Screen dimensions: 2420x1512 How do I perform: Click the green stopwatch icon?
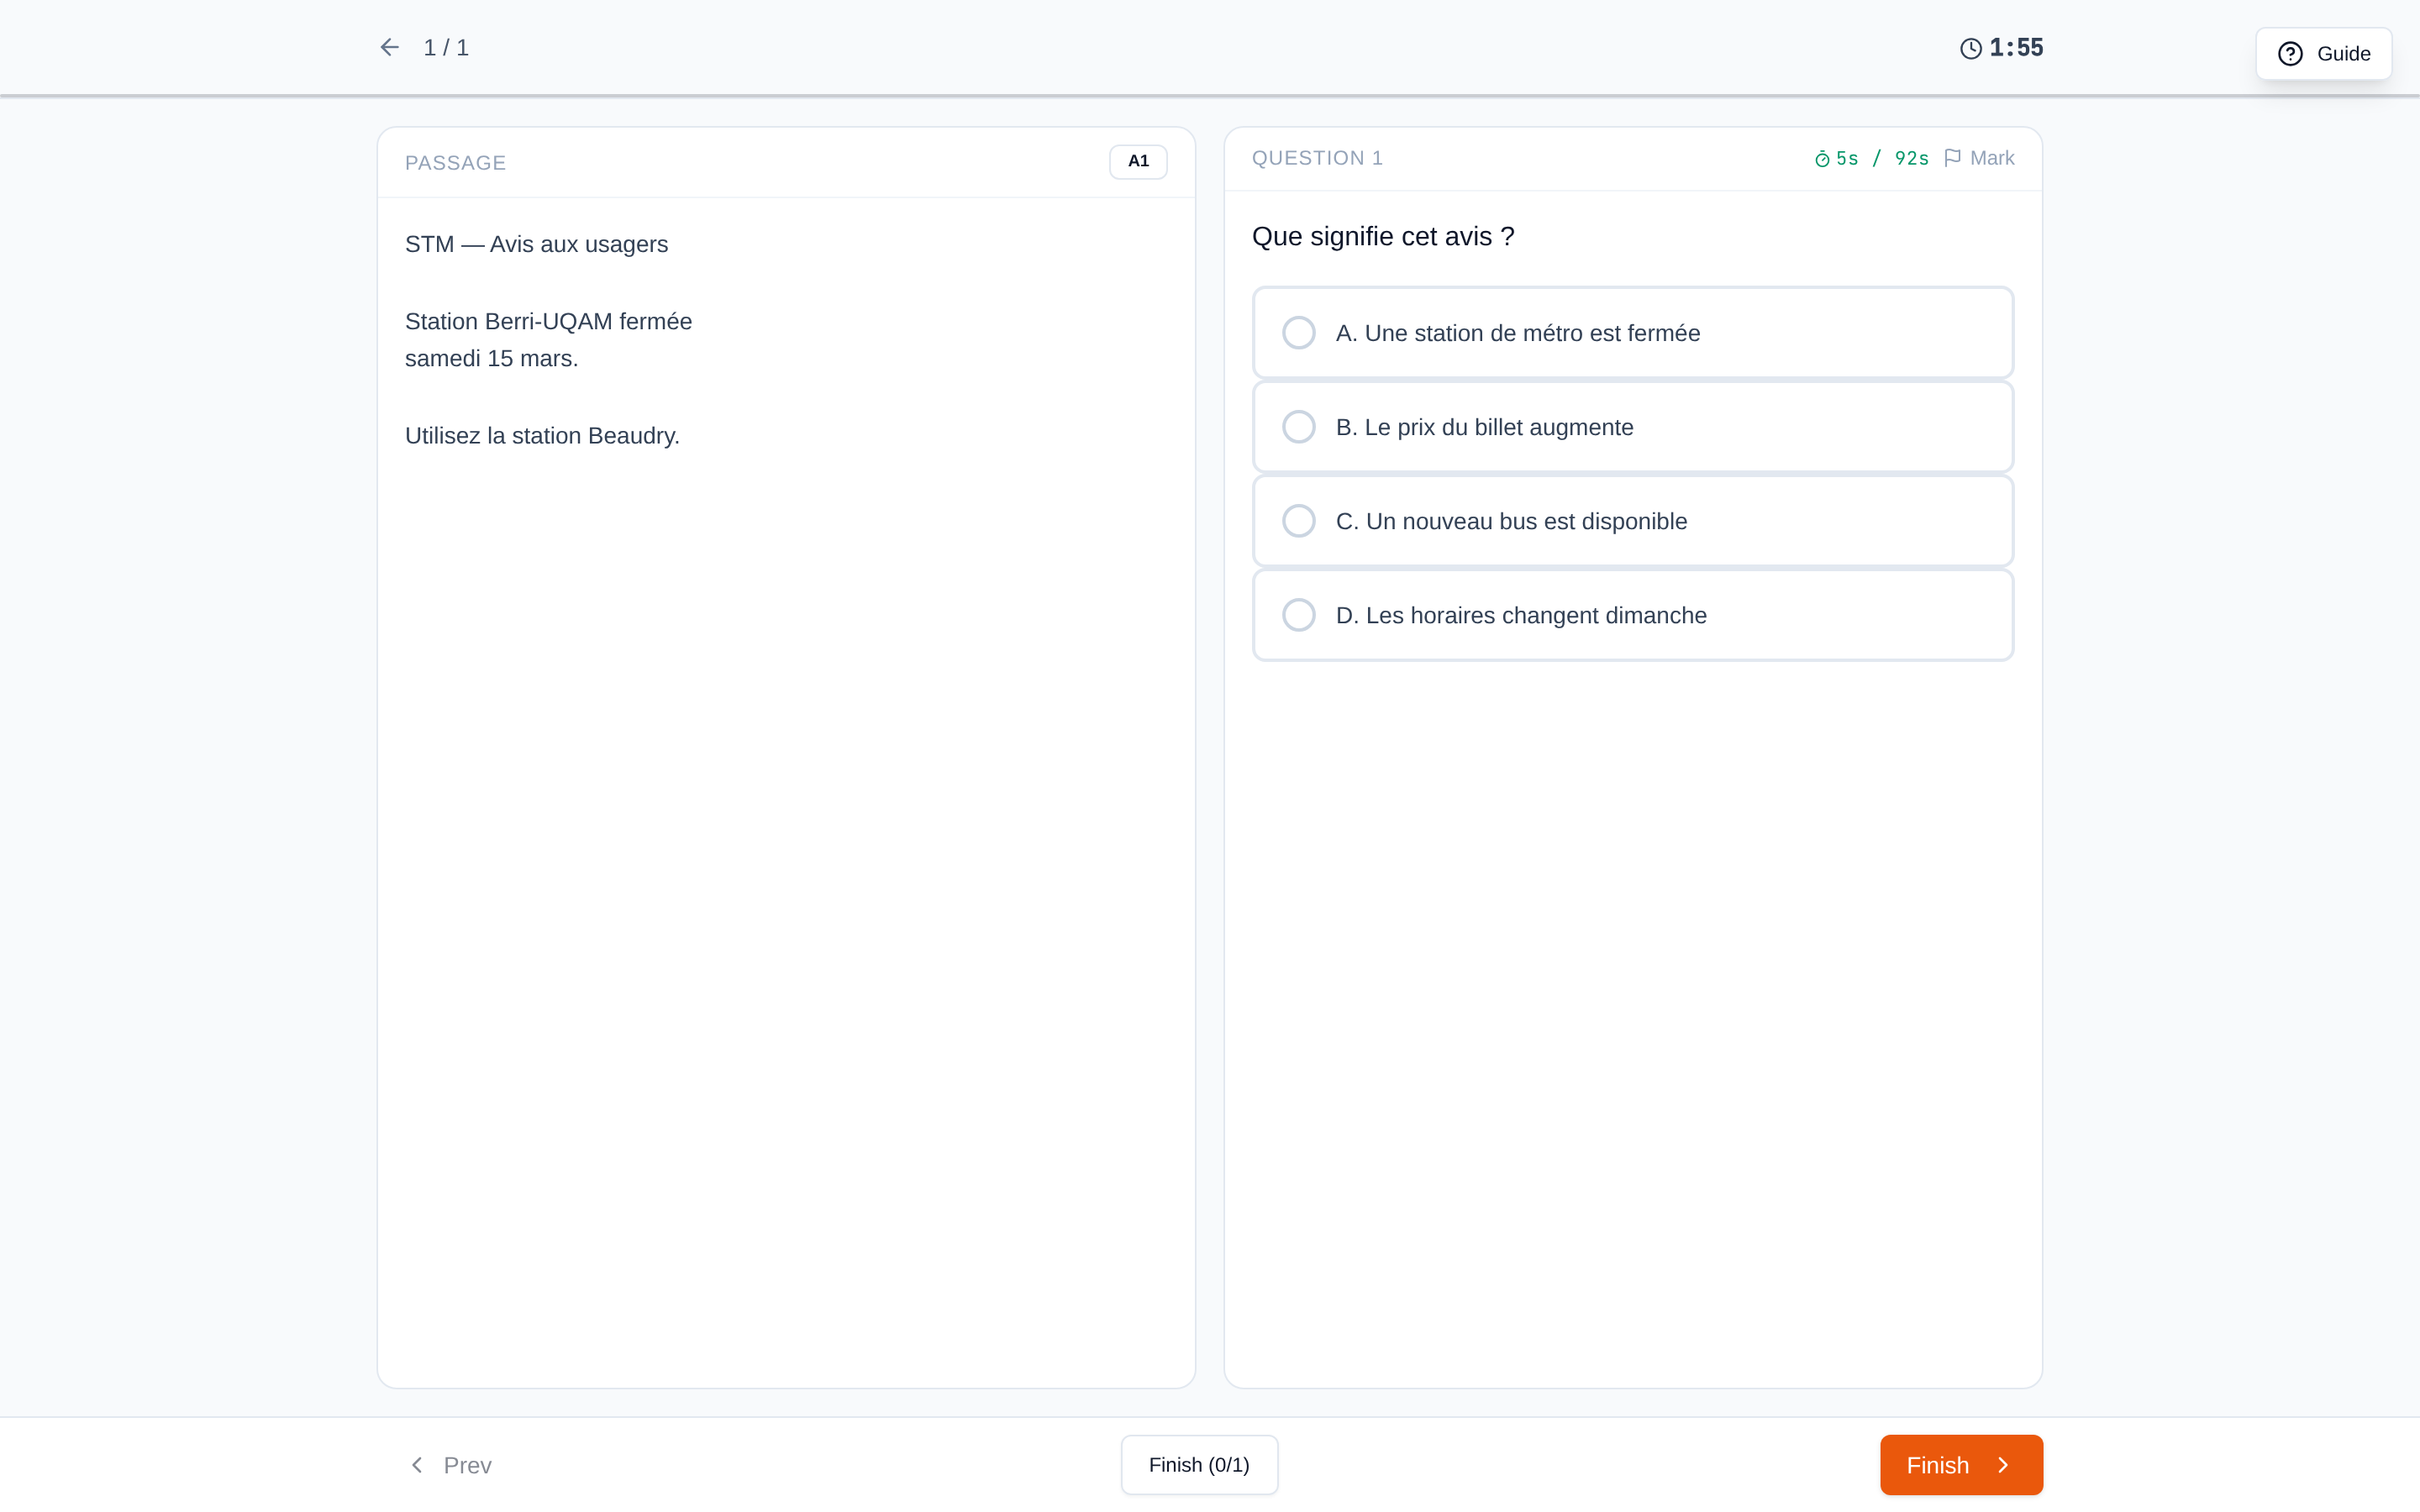(x=1822, y=159)
